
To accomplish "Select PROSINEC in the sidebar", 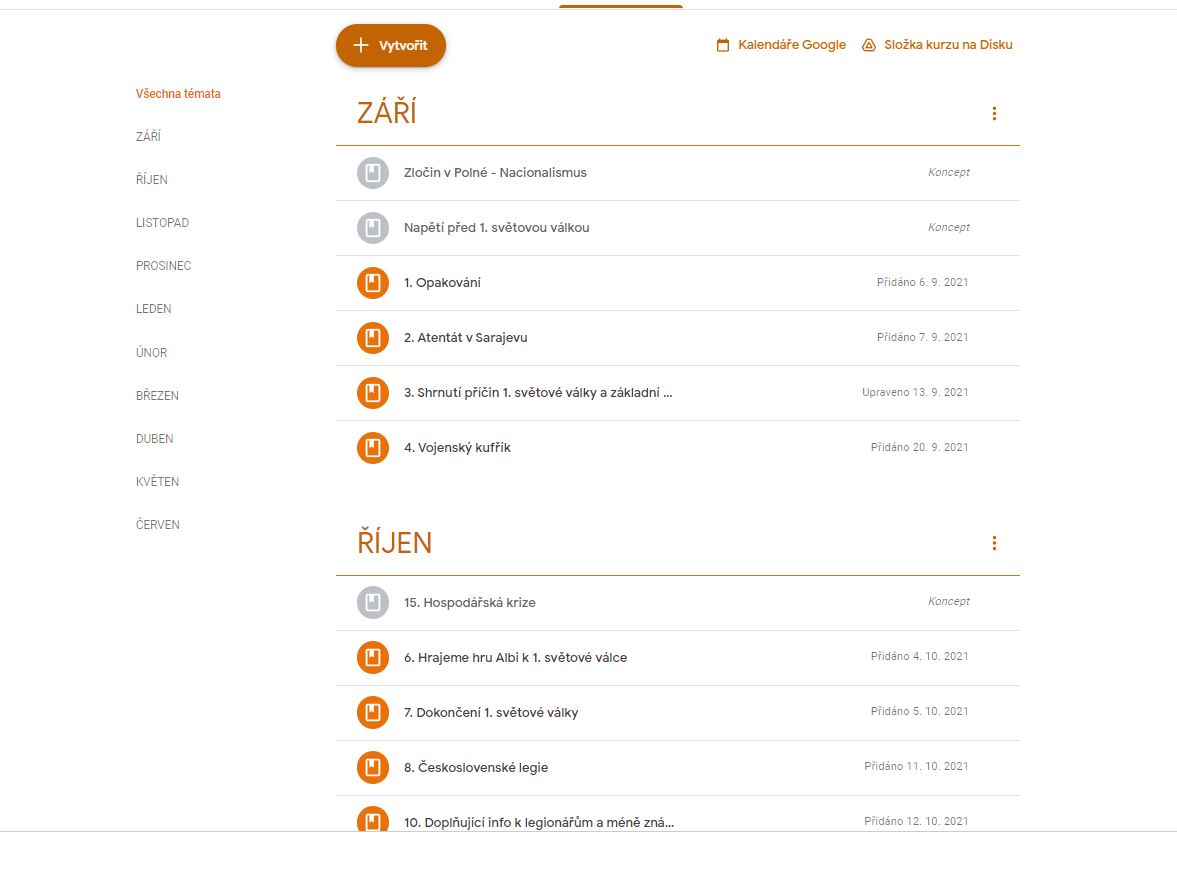I will point(164,266).
